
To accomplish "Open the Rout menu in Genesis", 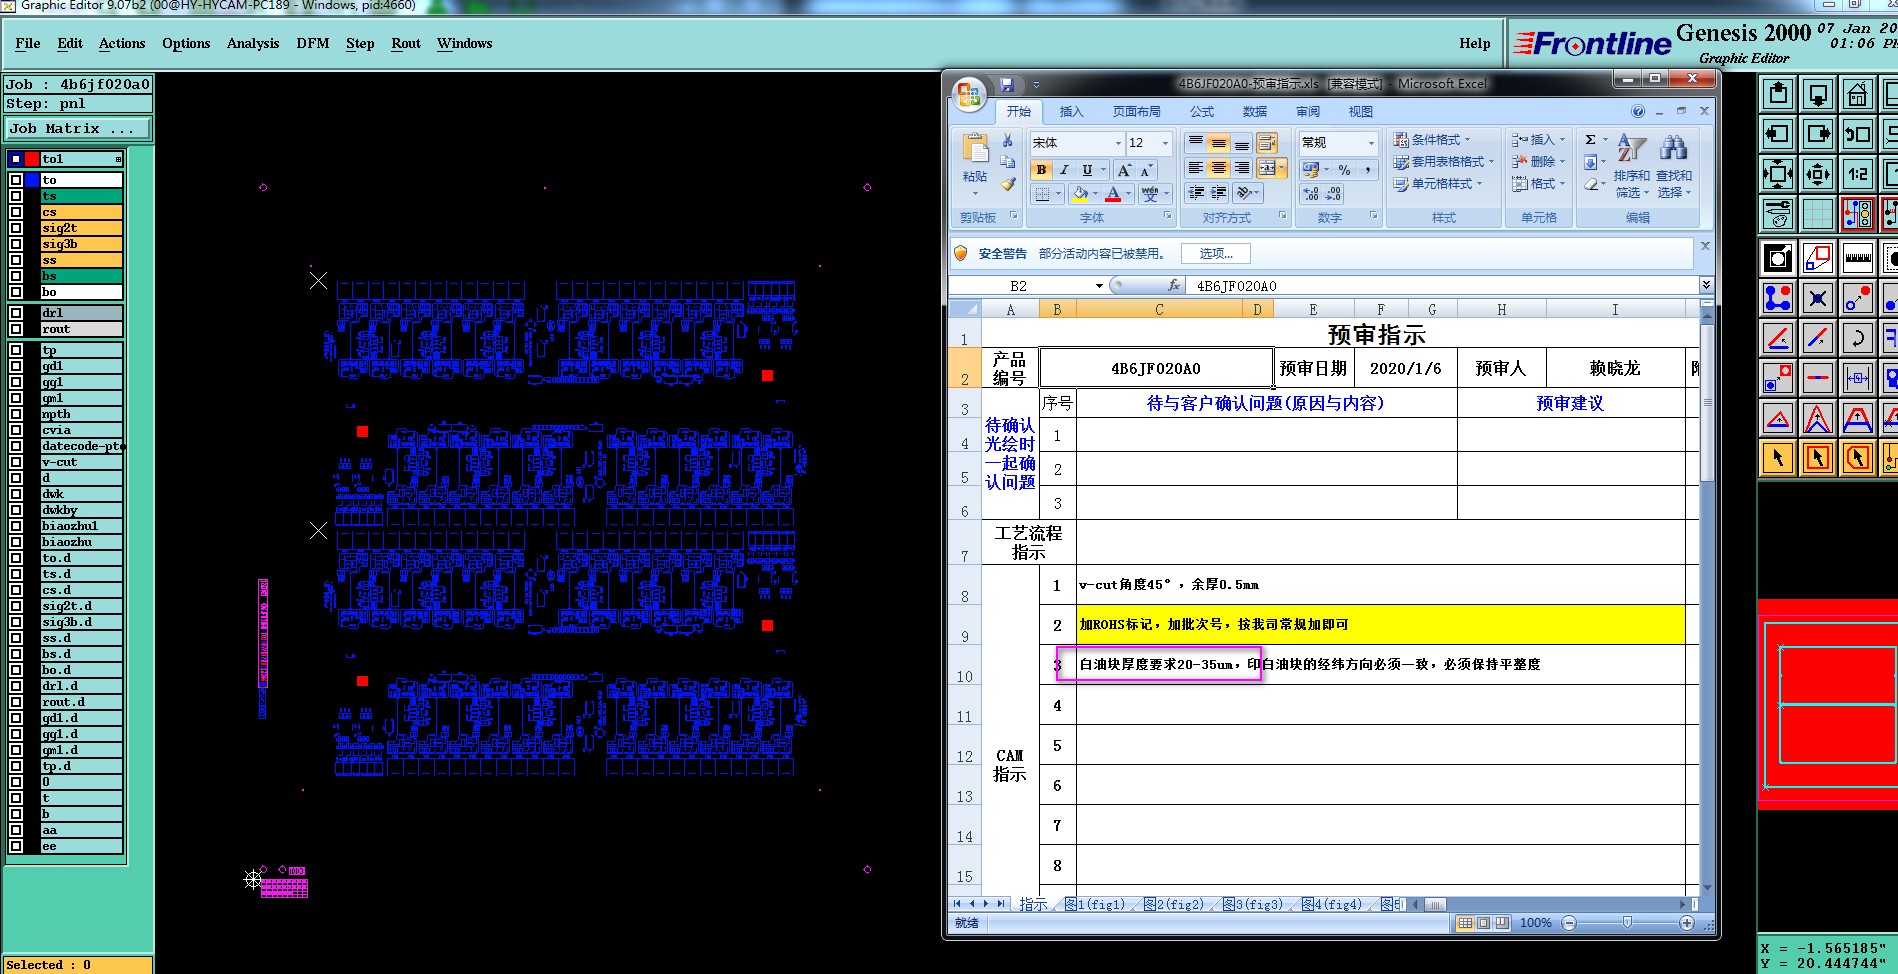I will (406, 43).
